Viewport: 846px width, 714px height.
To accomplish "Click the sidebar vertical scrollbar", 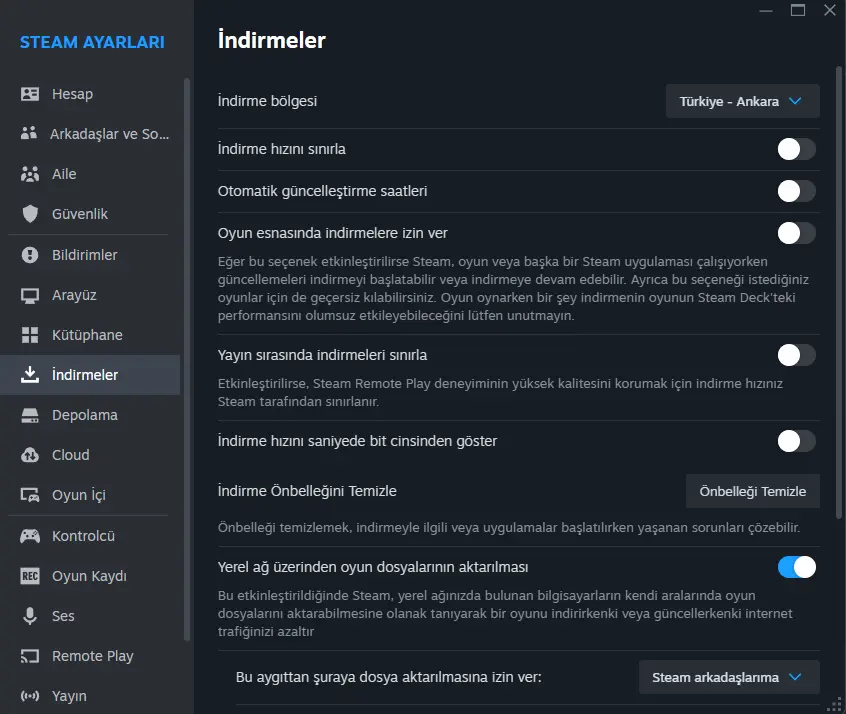I will tap(187, 359).
